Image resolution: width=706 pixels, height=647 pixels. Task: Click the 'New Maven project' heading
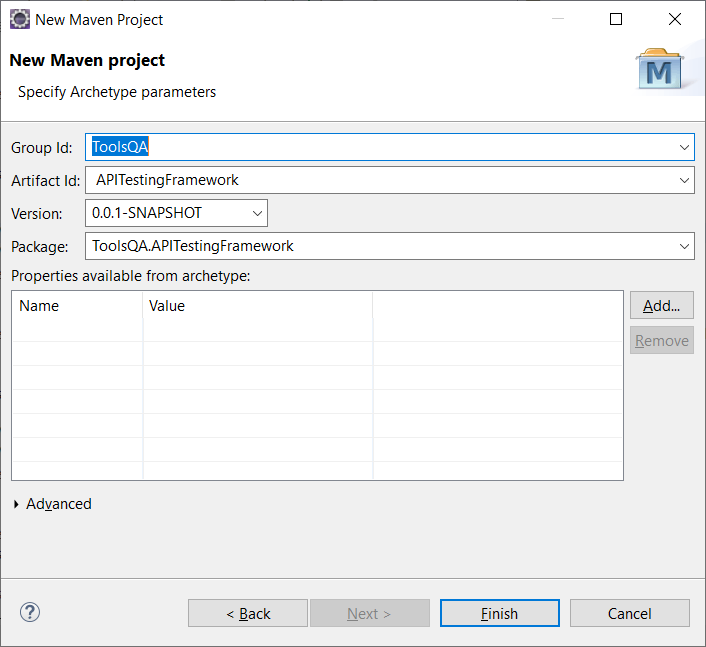pyautogui.click(x=87, y=60)
